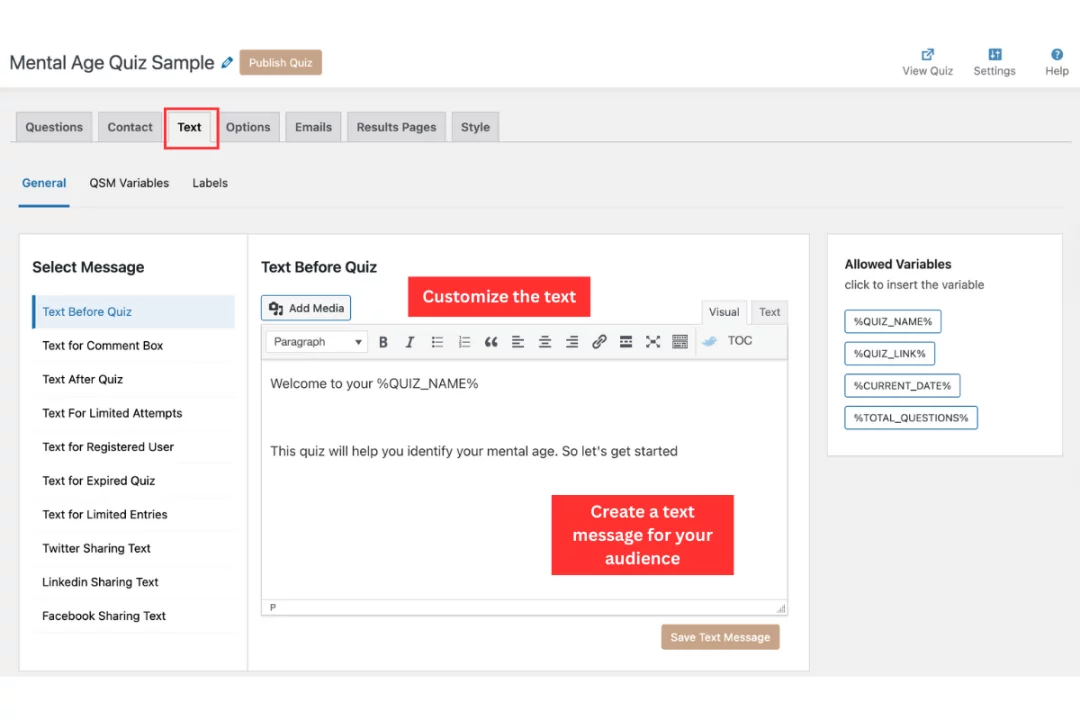Apply blockquote formatting
The width and height of the screenshot is (1080, 720).
coord(491,342)
